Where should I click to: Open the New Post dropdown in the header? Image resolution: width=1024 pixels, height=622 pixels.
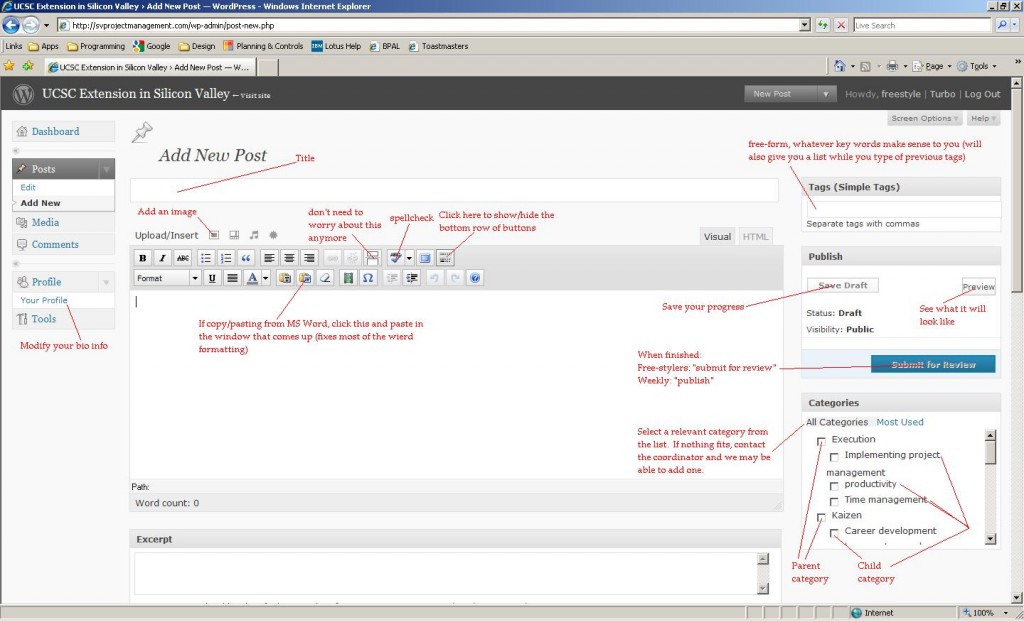(790, 94)
